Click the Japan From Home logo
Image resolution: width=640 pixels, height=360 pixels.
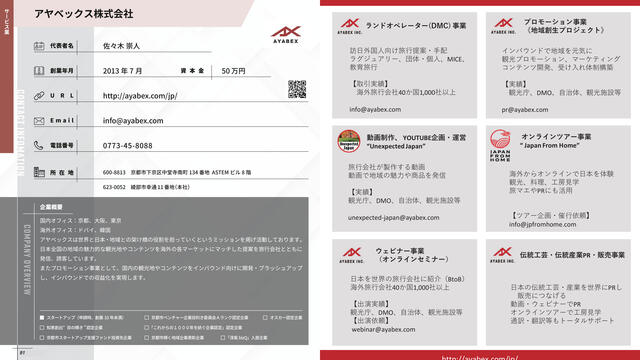pos(500,145)
